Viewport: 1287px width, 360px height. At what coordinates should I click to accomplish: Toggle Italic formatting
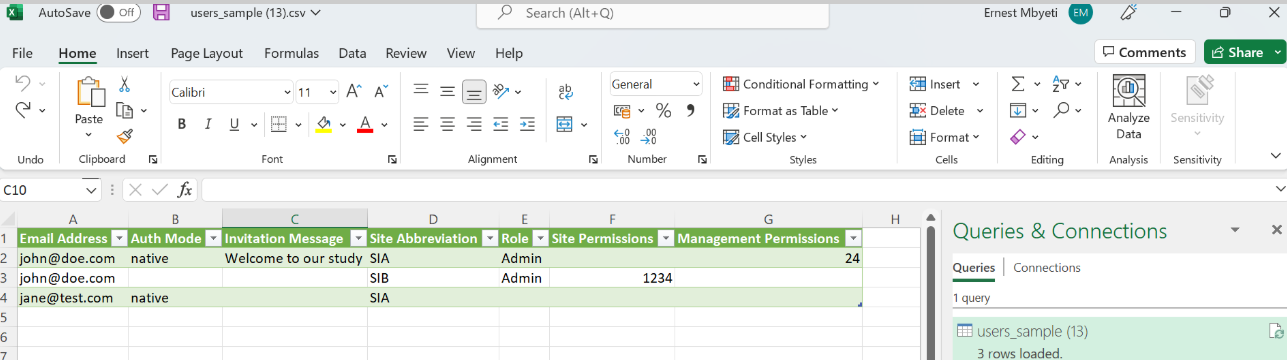[209, 125]
